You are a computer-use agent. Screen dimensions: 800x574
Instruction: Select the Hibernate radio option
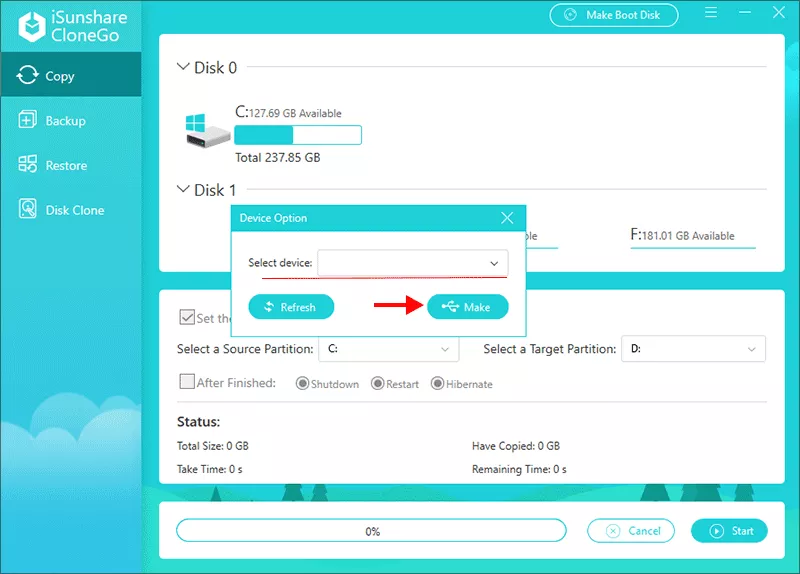tap(437, 383)
